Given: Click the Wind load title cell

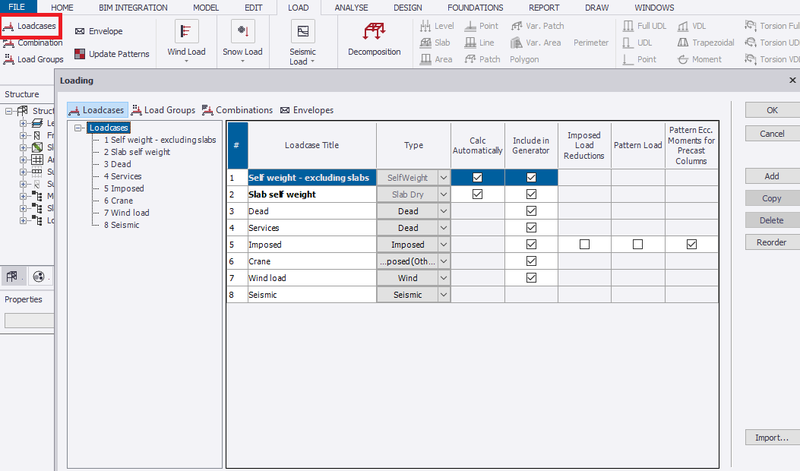Looking at the screenshot, I should [312, 278].
